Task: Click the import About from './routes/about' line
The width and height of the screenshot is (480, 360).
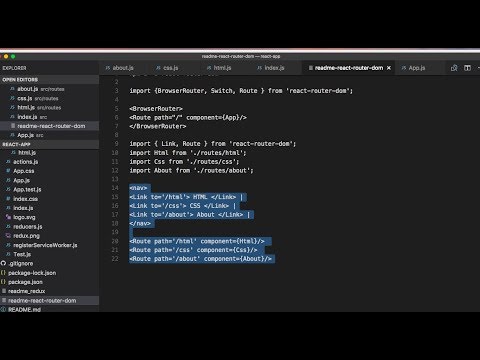Action: point(191,170)
